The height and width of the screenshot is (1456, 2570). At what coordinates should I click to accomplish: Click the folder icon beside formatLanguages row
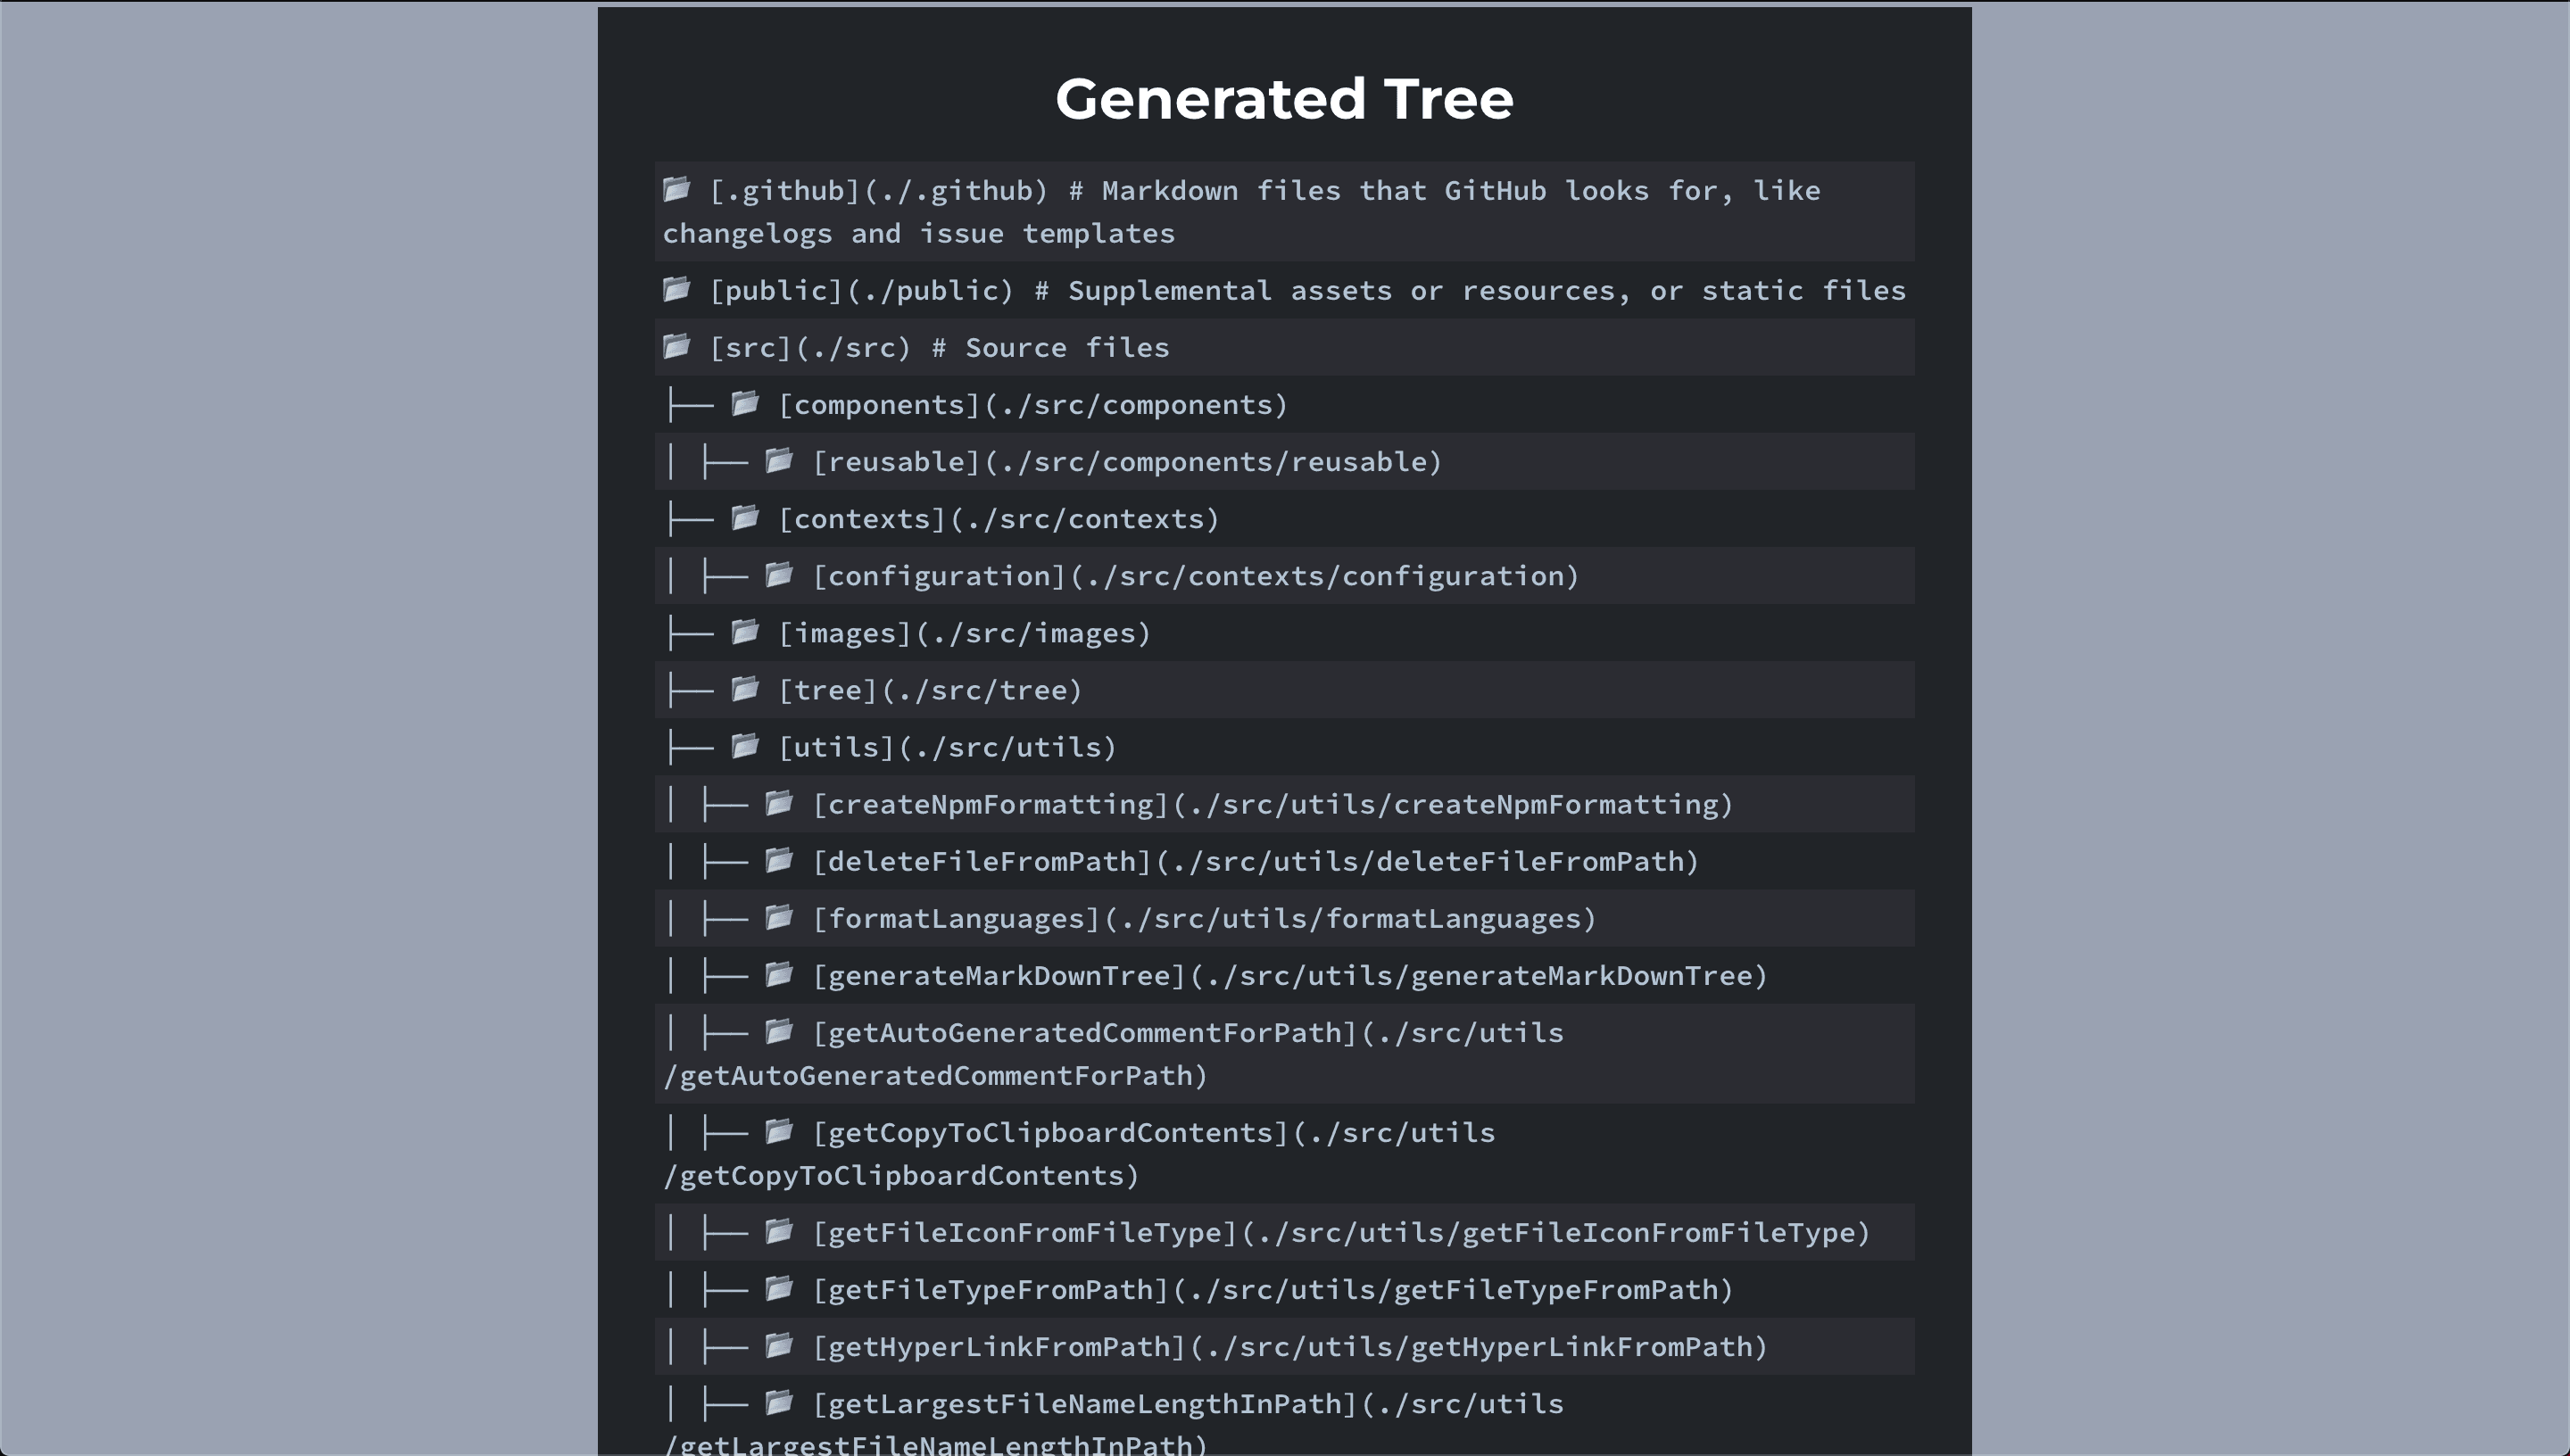(779, 916)
